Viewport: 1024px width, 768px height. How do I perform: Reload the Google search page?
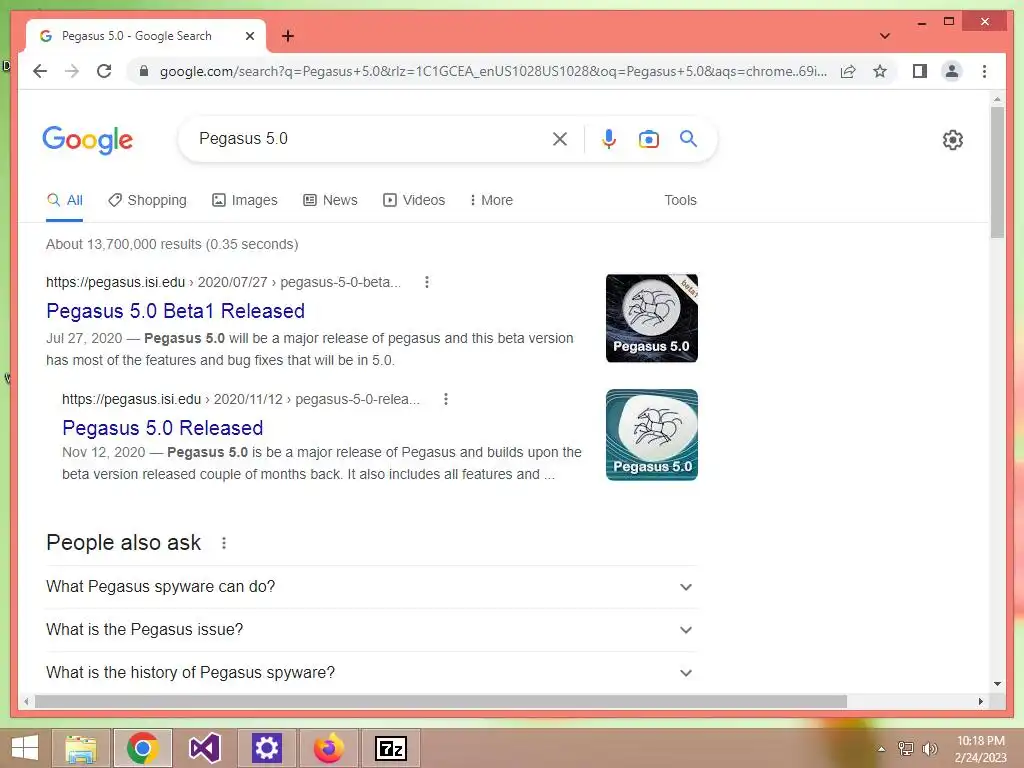[x=104, y=71]
